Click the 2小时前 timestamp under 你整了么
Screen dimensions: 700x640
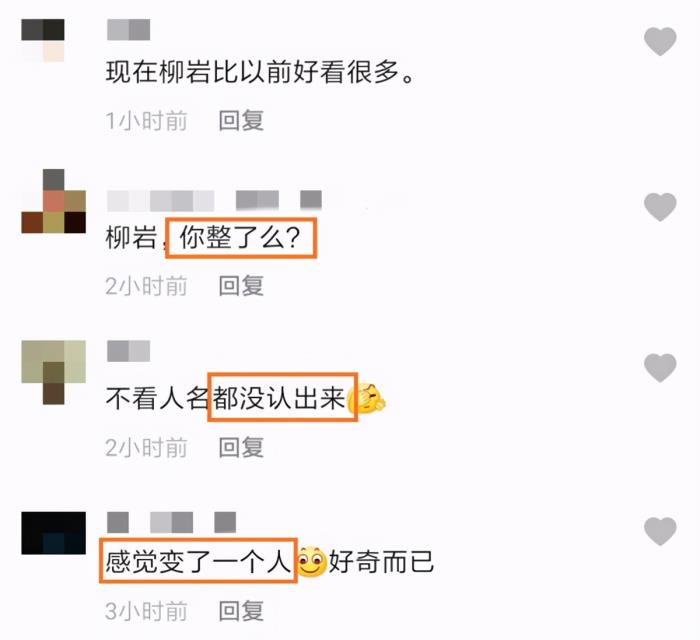coord(146,286)
